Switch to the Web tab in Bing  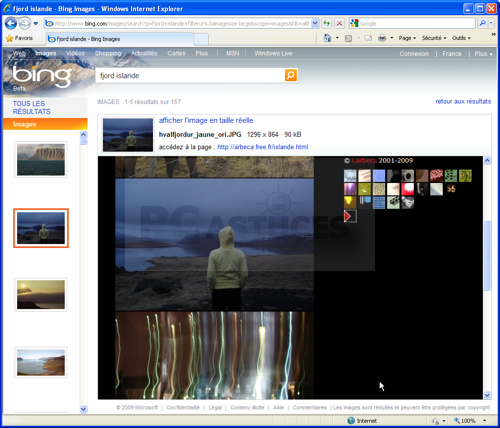pos(19,53)
